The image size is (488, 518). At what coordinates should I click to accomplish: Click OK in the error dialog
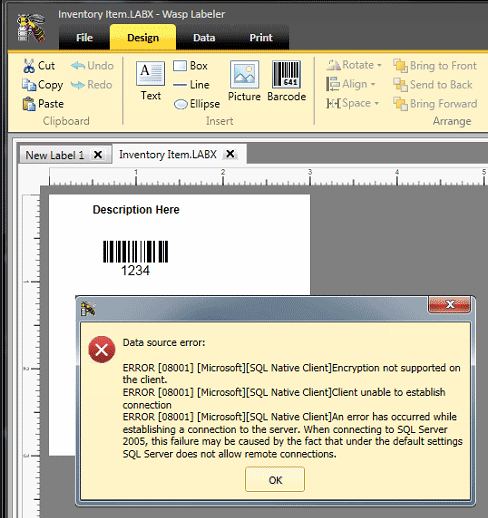point(275,479)
